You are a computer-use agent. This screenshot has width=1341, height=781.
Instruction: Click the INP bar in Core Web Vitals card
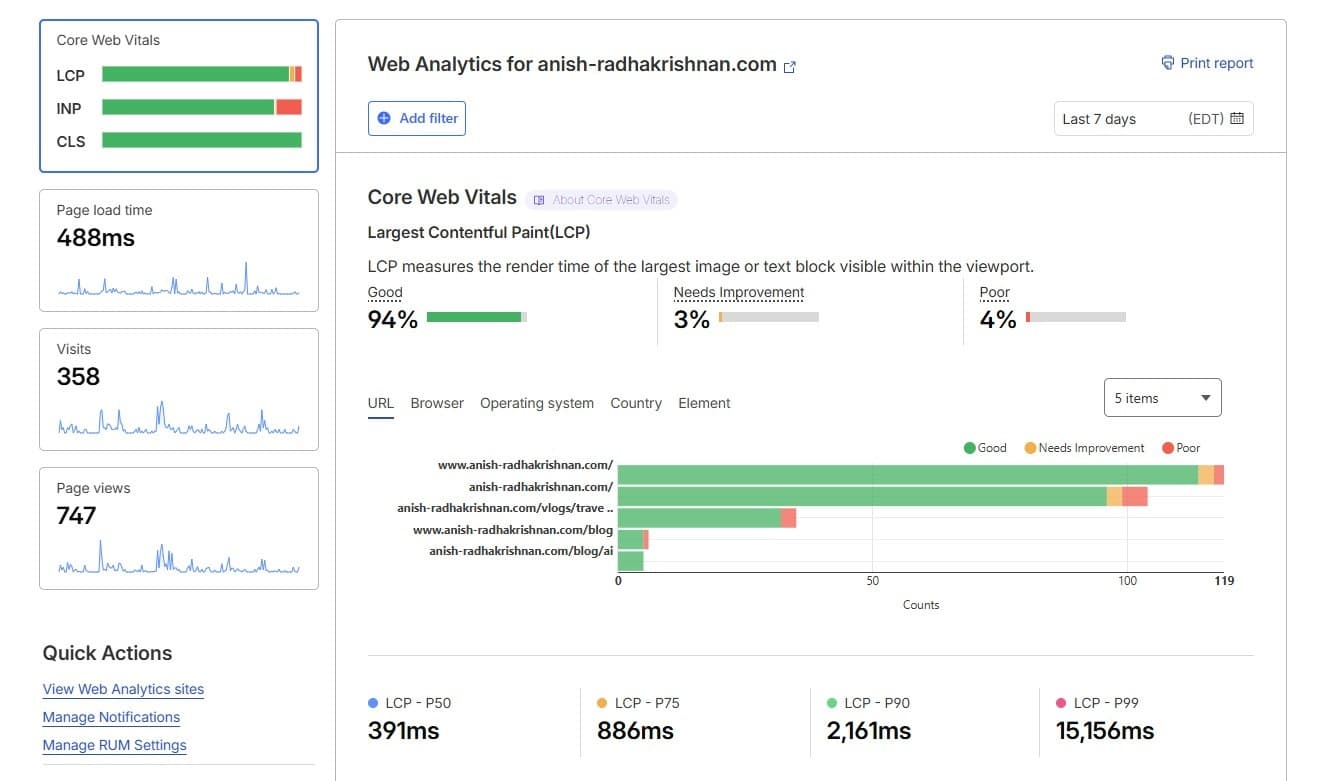click(202, 107)
